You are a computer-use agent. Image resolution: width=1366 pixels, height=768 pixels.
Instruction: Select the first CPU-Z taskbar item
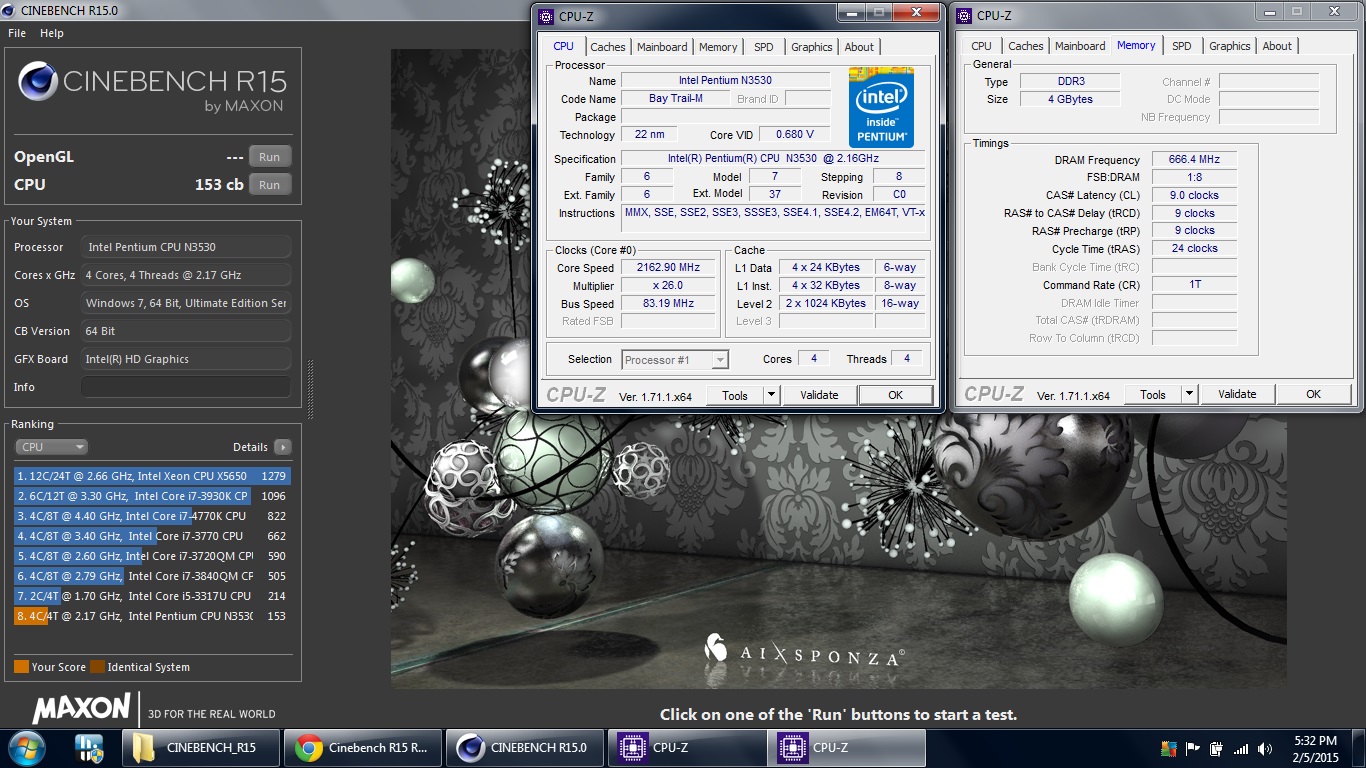tap(686, 747)
